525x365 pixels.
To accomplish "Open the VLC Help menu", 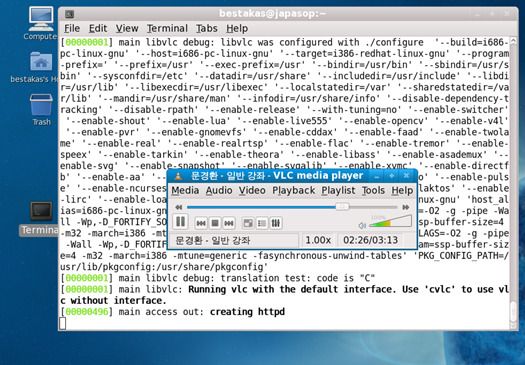I will [x=402, y=190].
